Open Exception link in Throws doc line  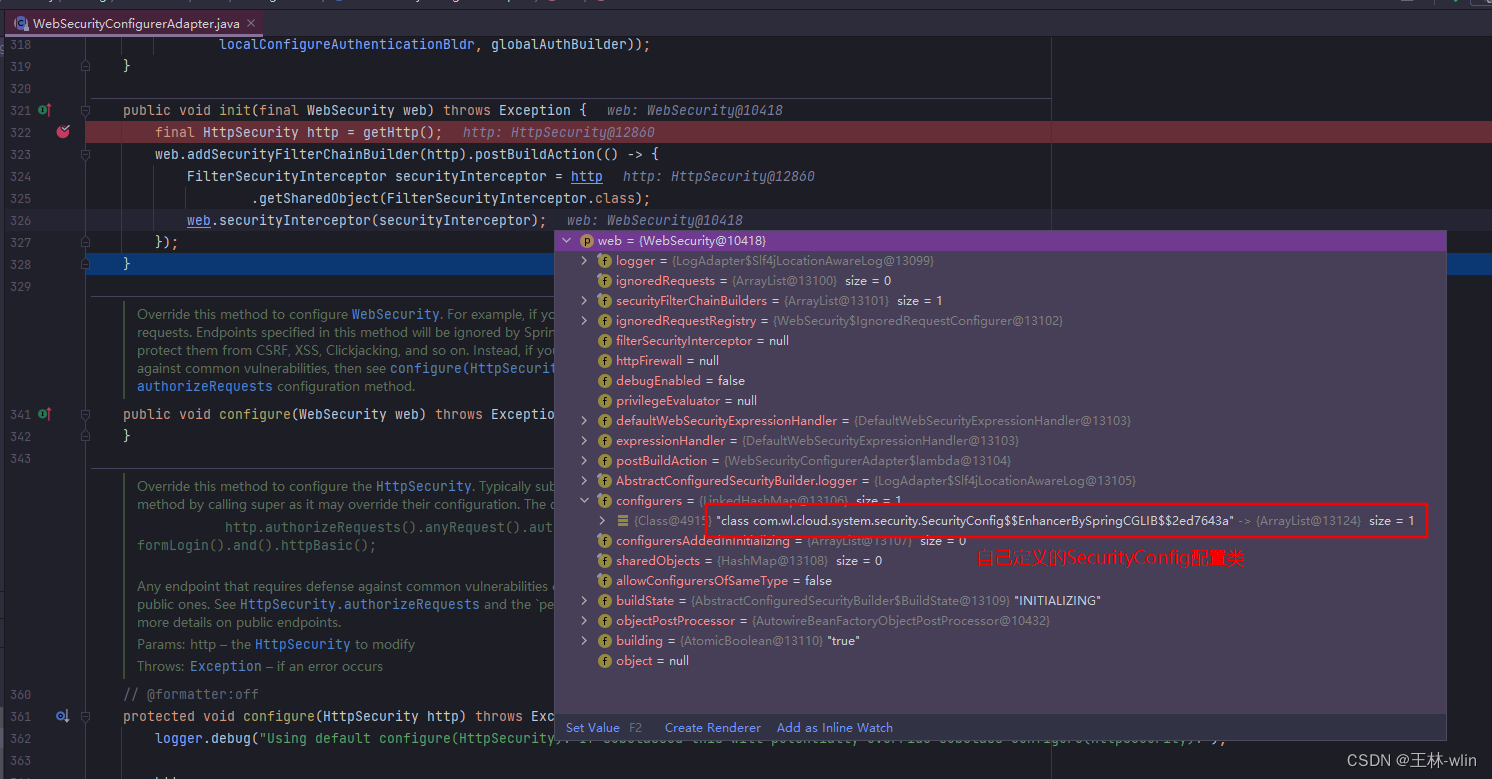(226, 666)
